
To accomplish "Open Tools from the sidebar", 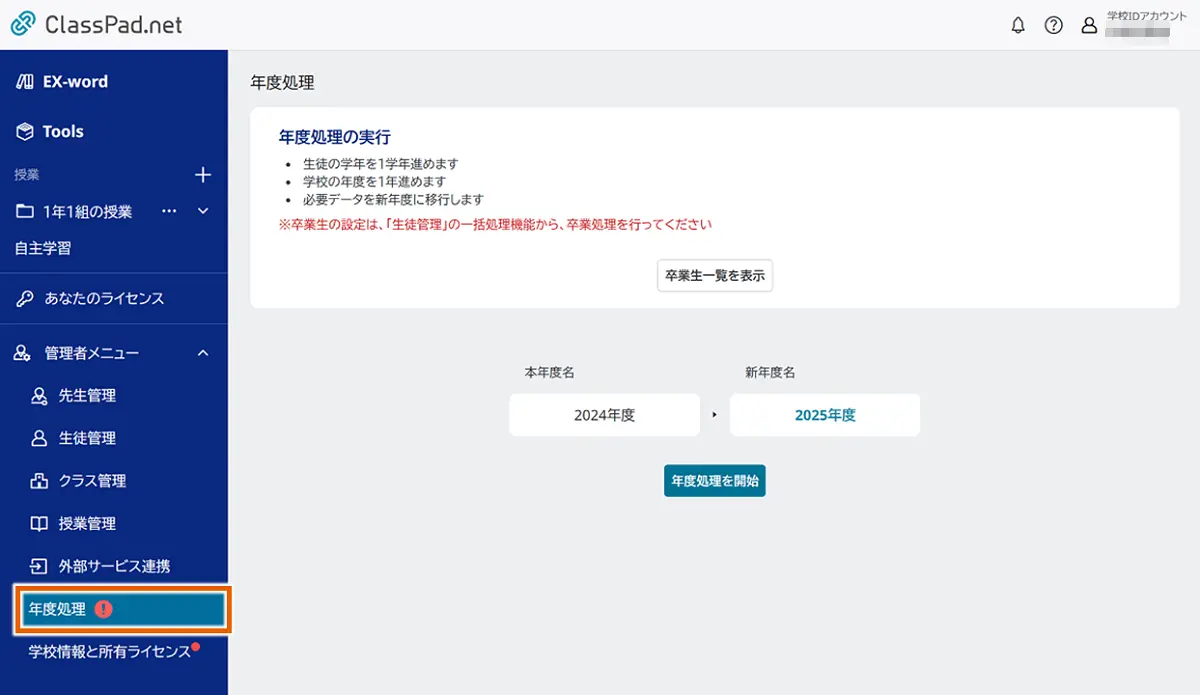I will [62, 132].
